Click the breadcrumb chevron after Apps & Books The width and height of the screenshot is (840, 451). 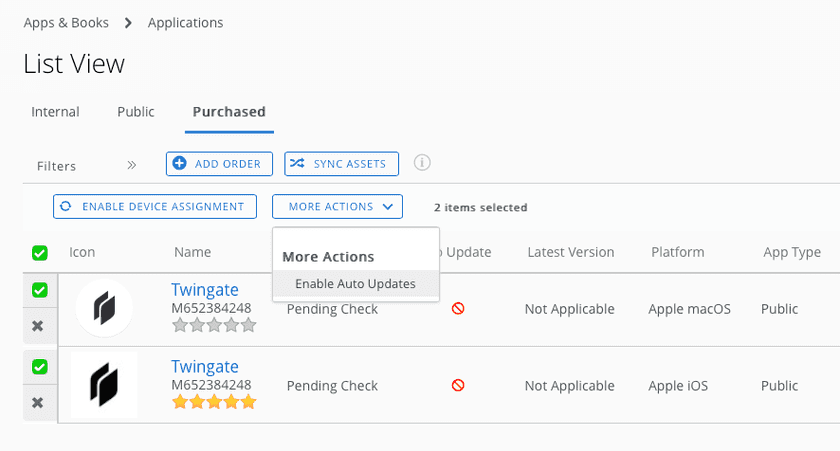tap(129, 23)
